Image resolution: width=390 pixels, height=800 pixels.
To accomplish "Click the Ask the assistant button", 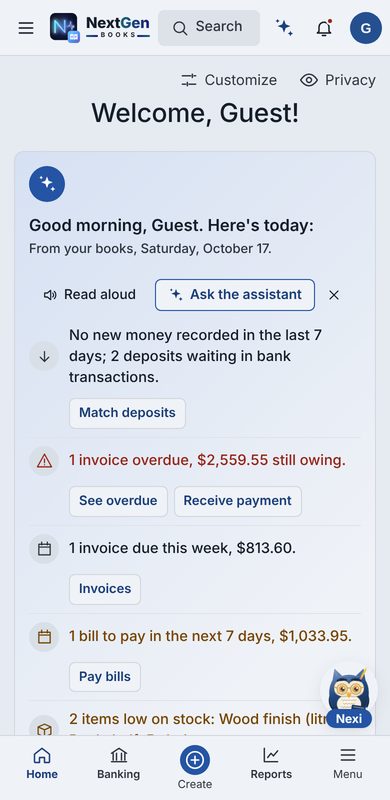I will [235, 295].
